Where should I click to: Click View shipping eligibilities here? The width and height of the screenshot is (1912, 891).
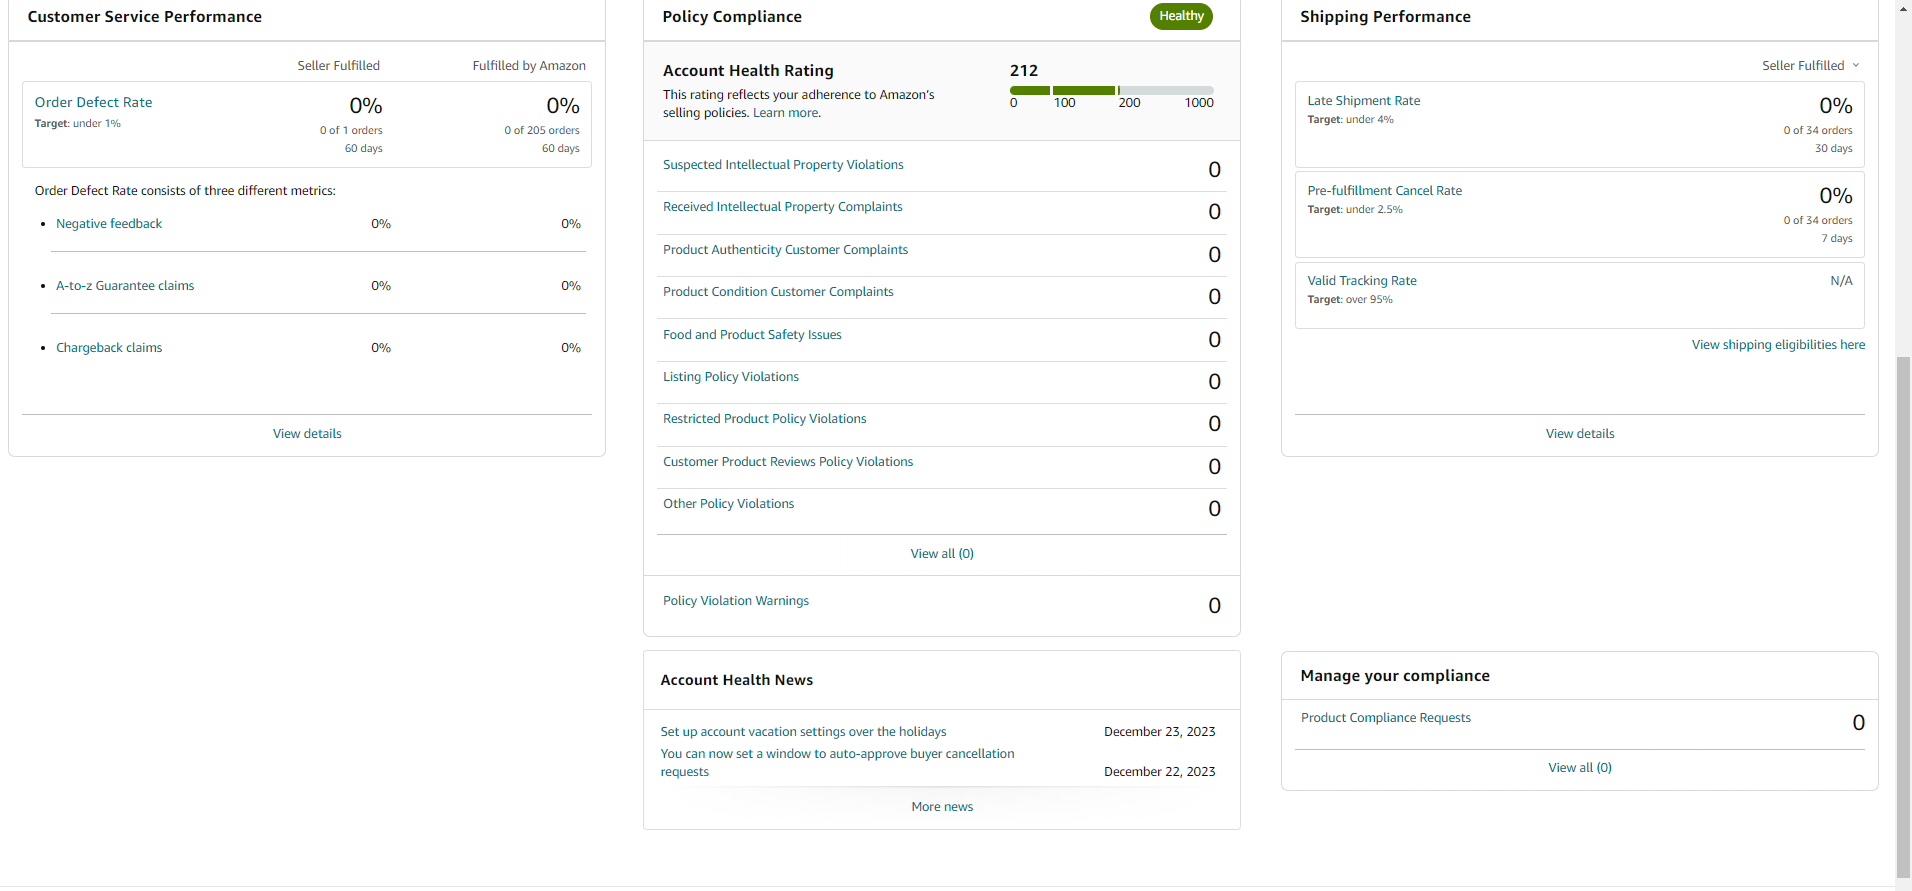(x=1778, y=345)
